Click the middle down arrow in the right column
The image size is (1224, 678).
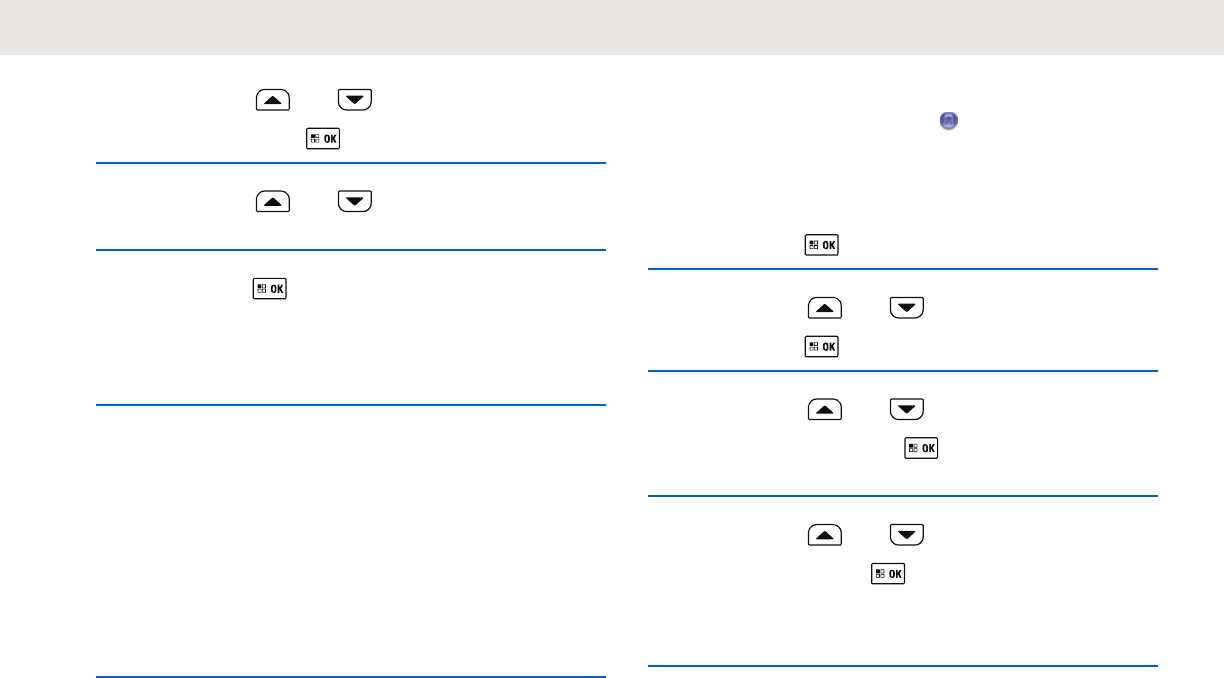[x=907, y=409]
